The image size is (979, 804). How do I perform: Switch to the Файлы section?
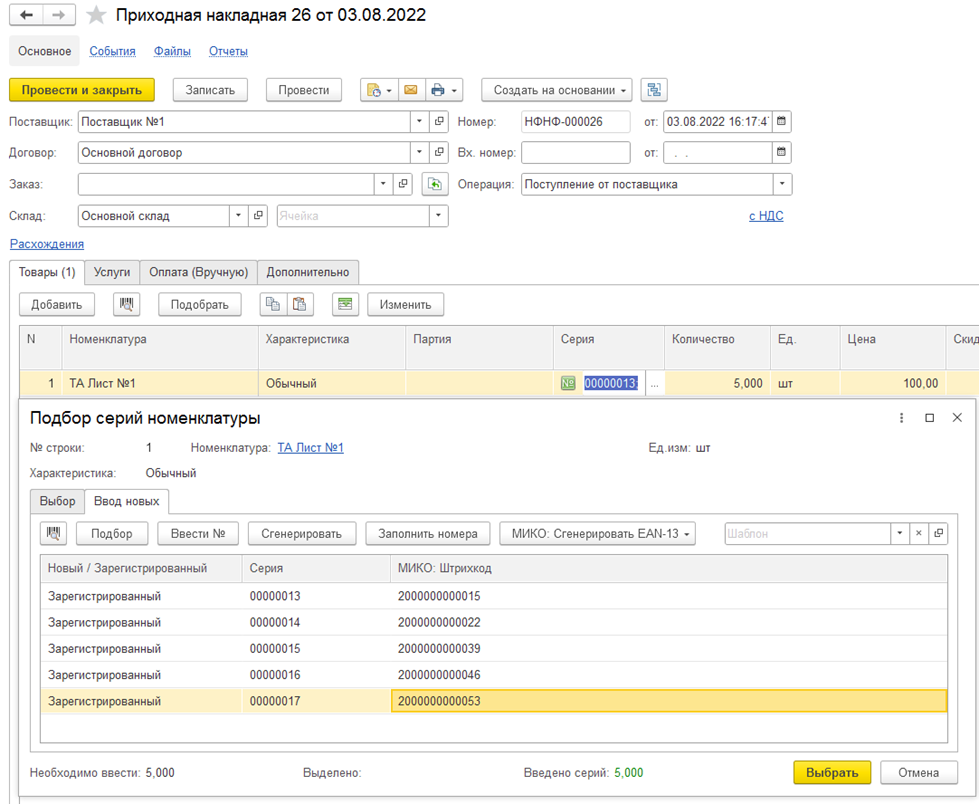point(172,51)
